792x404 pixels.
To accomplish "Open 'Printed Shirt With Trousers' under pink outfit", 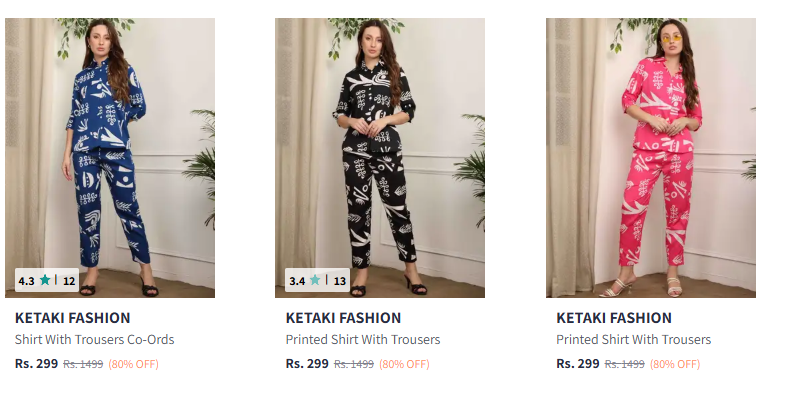I will [634, 340].
